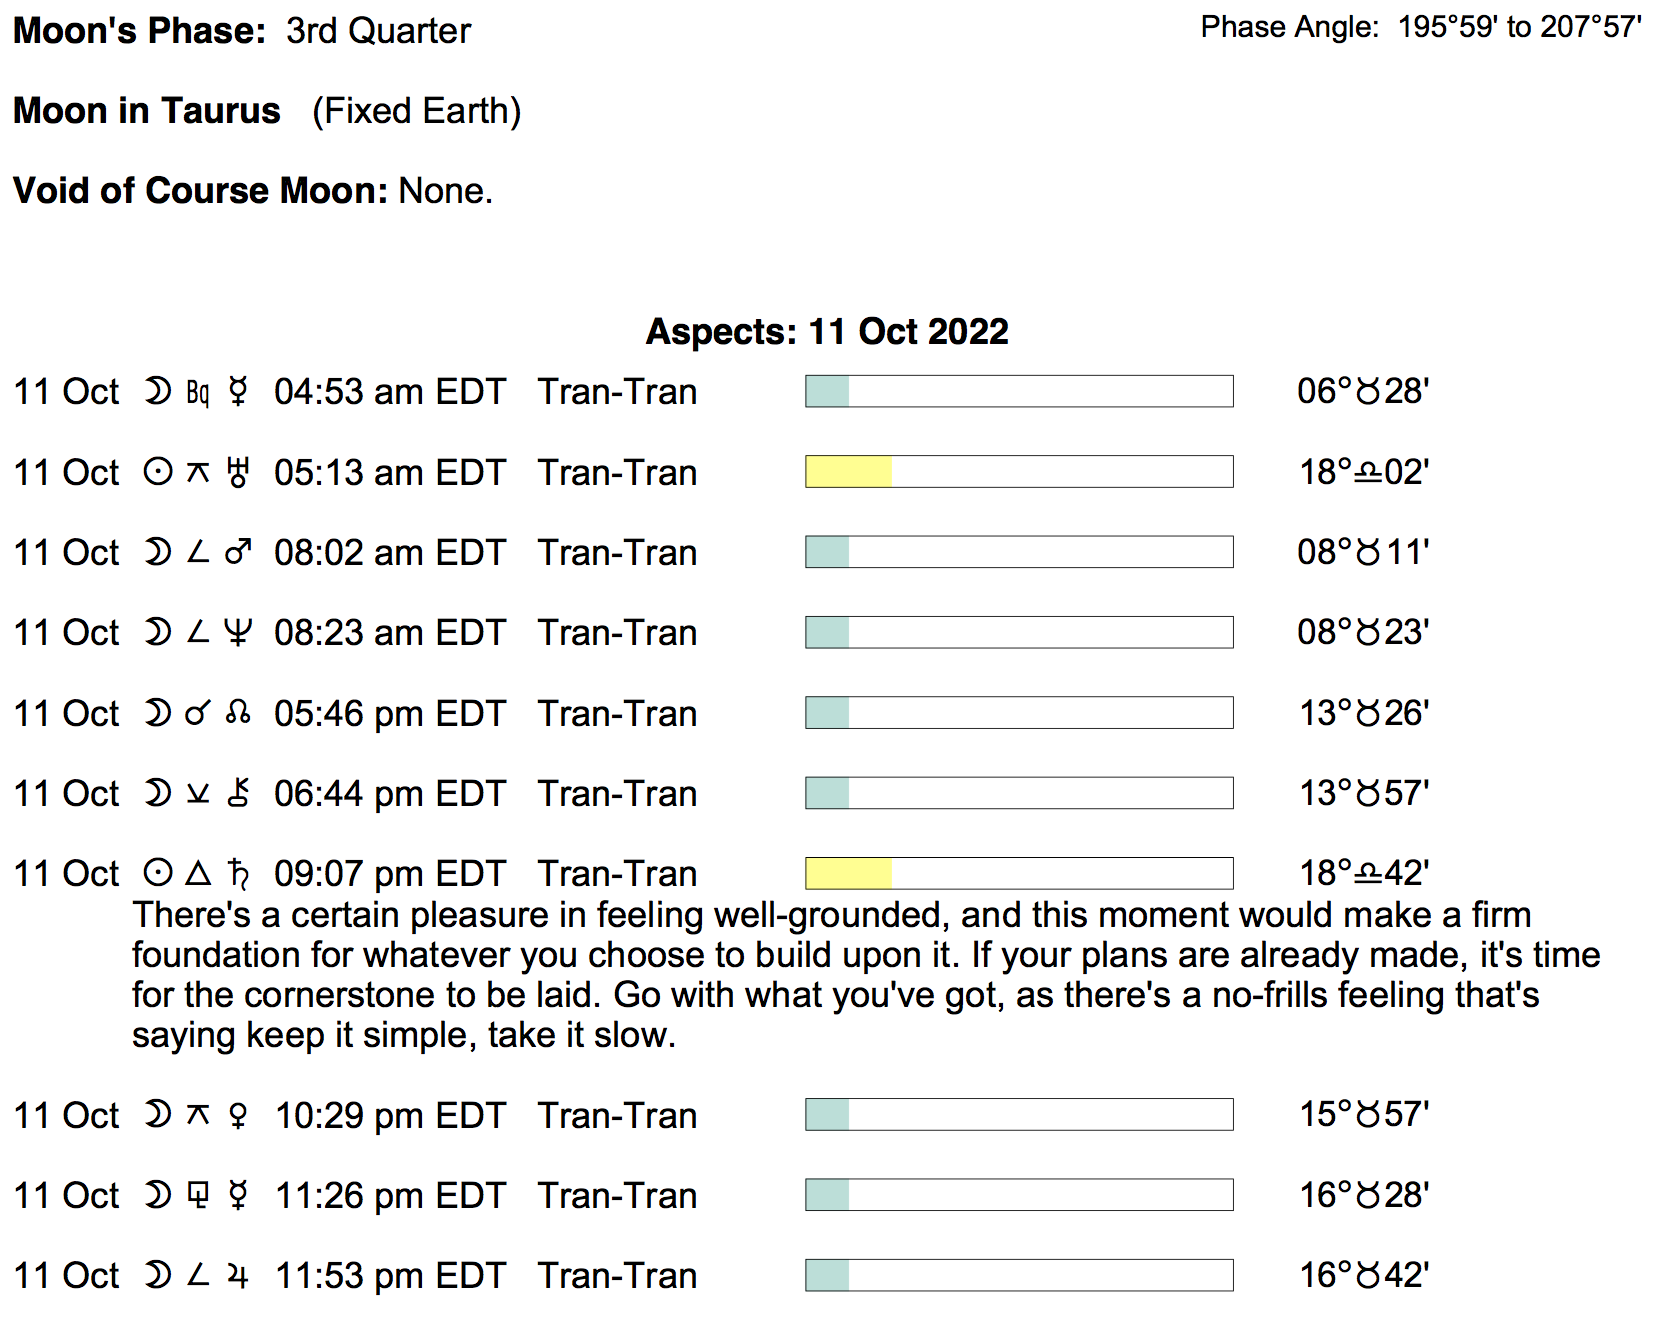Click the Uranus glyph in the 05:13 am aspect
This screenshot has height=1324, width=1666.
(238, 472)
